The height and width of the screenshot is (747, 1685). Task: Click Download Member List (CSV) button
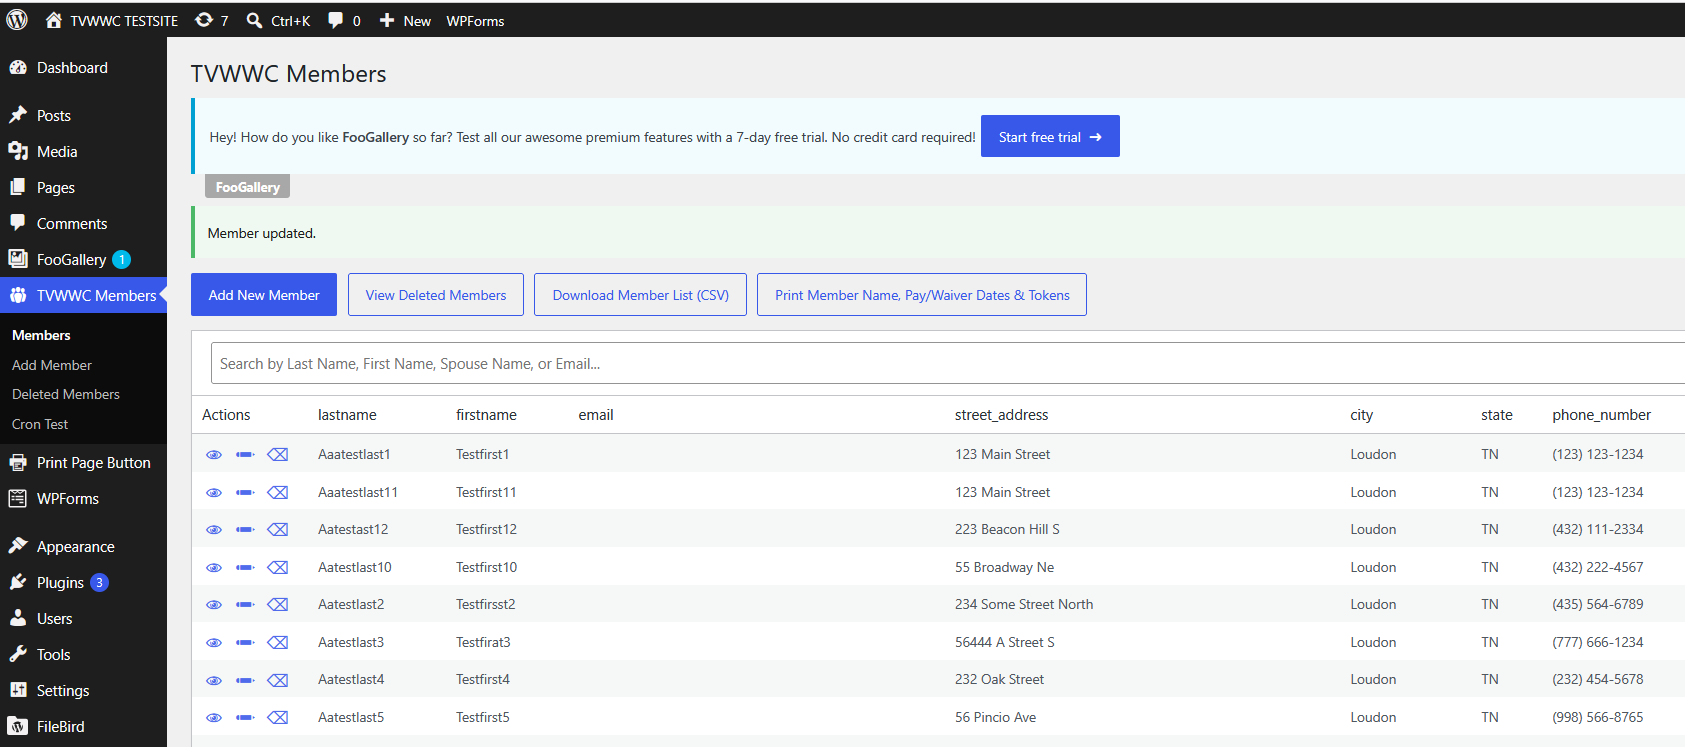coord(640,295)
